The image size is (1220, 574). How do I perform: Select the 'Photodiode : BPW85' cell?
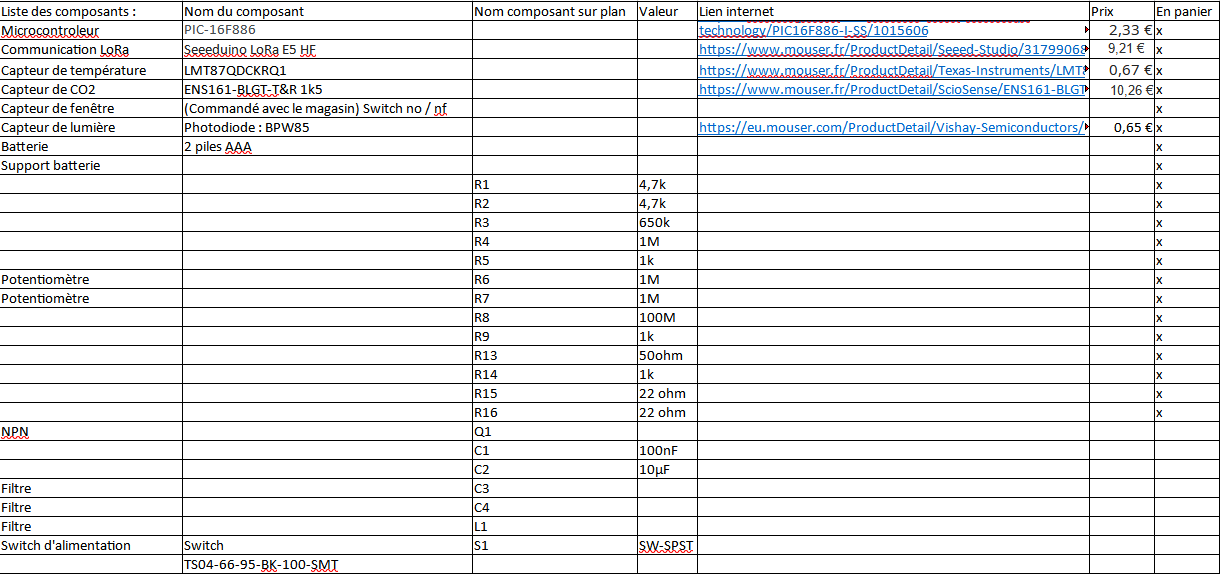327,127
